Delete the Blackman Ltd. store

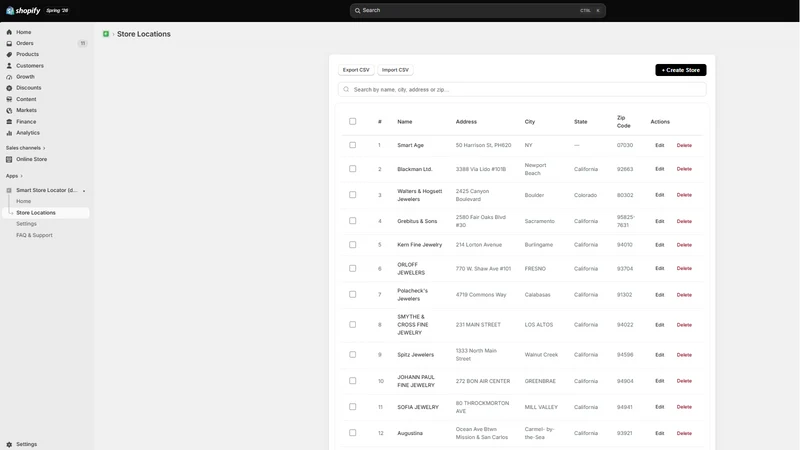point(684,169)
